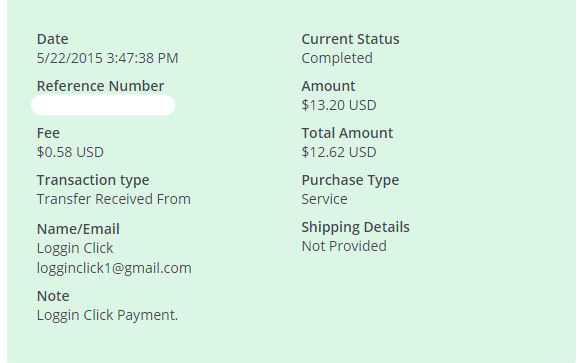Select the 5/22/2015 3:47:38 PM timestamp
583x363 pixels.
pyautogui.click(x=107, y=58)
